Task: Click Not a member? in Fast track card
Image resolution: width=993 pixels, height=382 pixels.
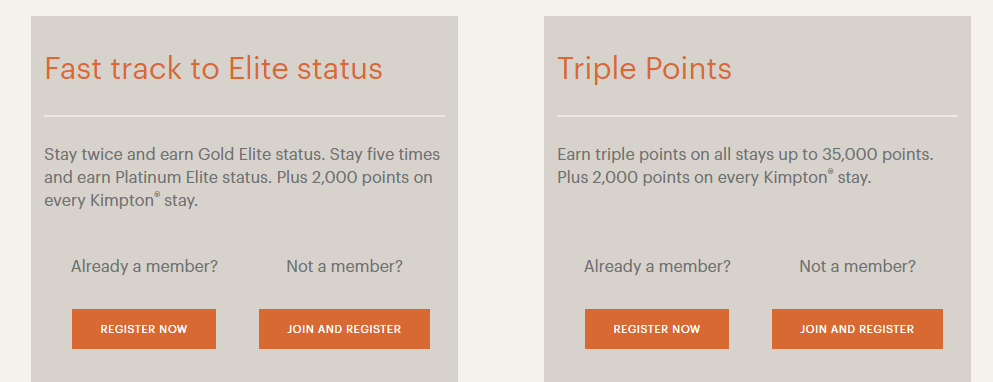Action: coord(345,267)
